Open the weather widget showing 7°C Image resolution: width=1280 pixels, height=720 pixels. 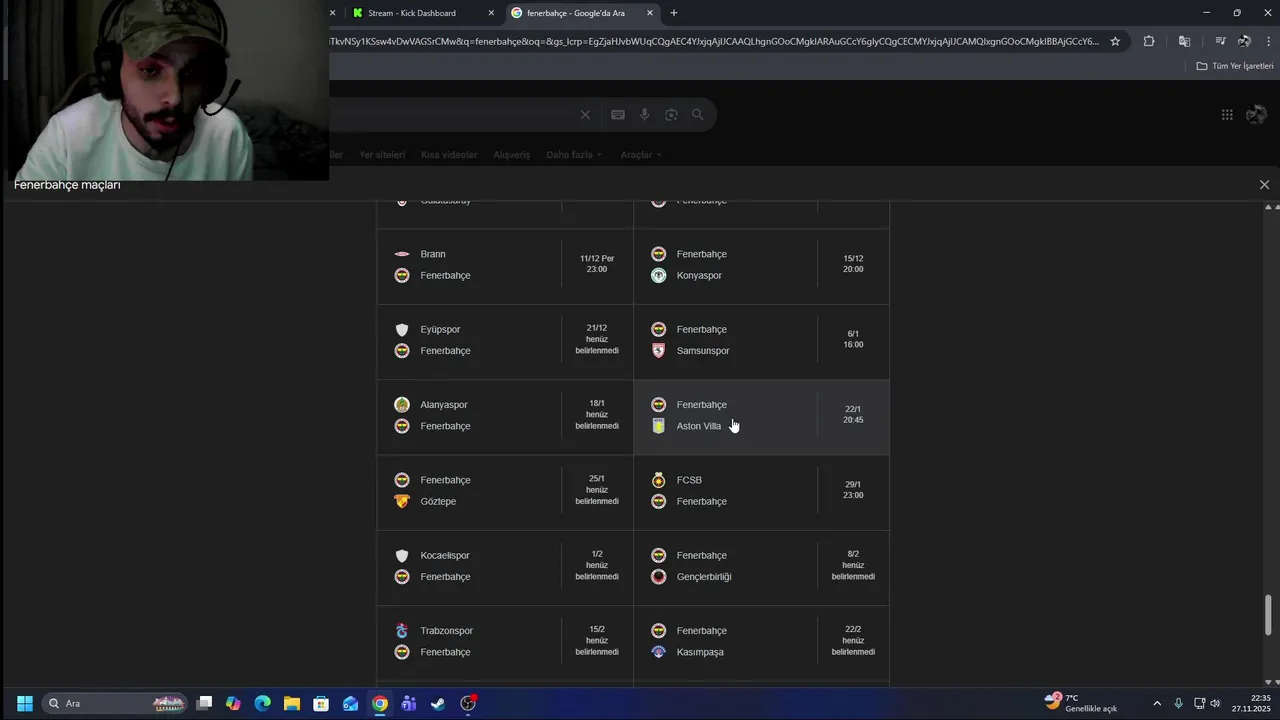[x=1081, y=703]
